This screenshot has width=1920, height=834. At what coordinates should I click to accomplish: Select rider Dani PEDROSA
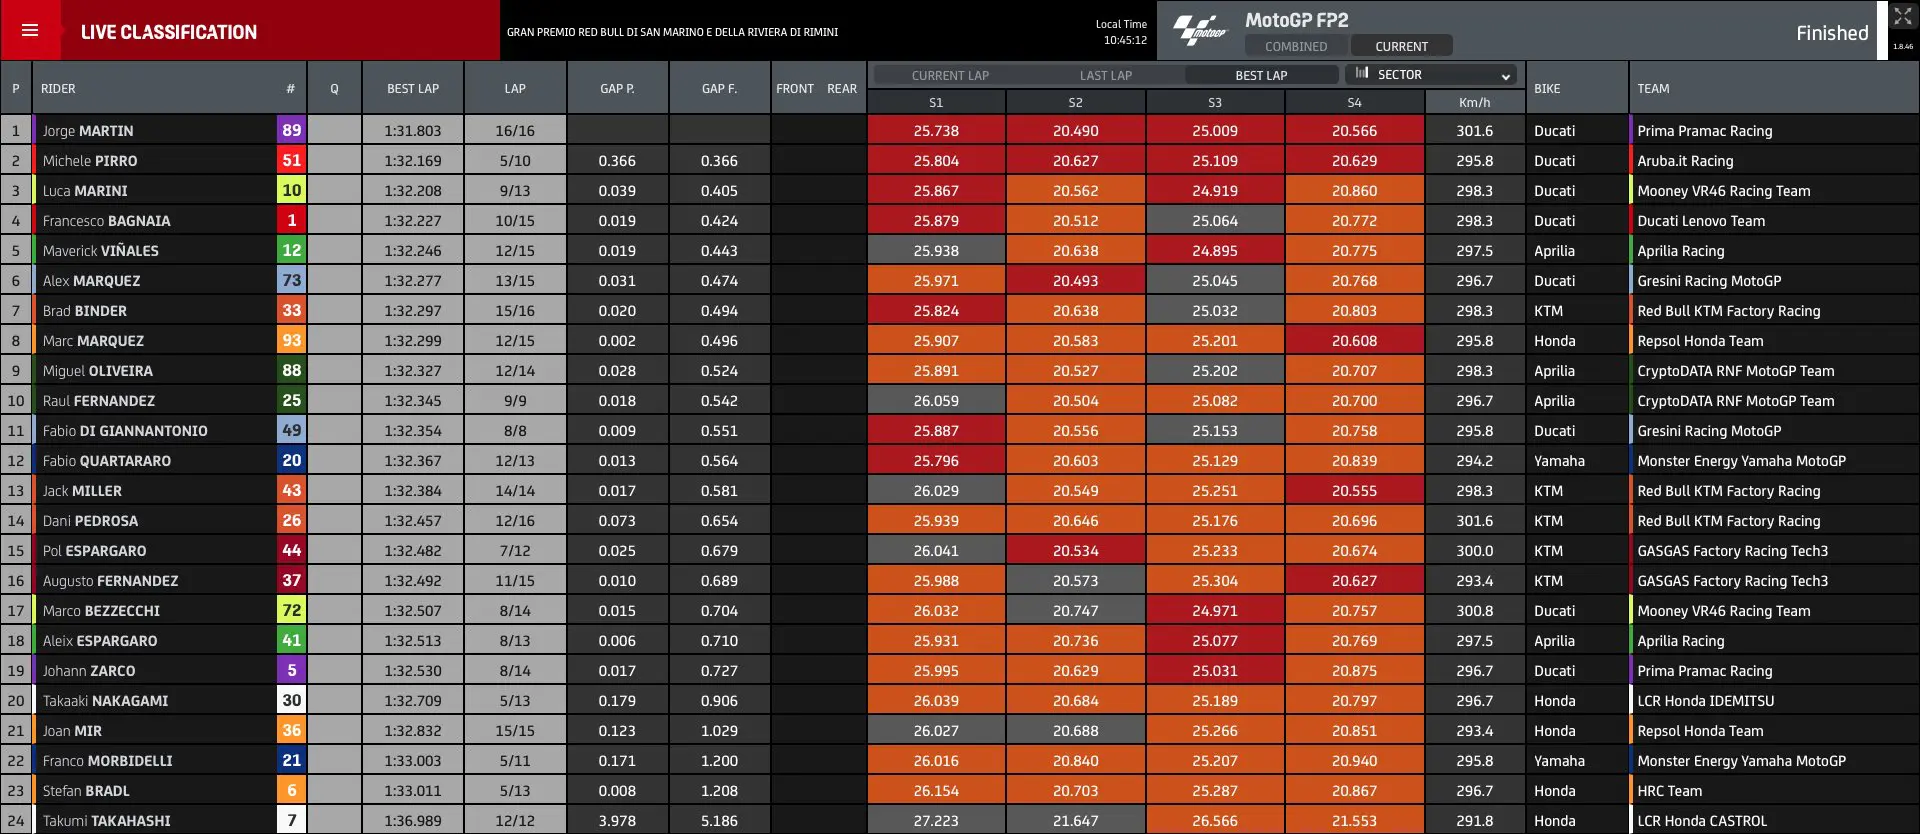point(90,521)
